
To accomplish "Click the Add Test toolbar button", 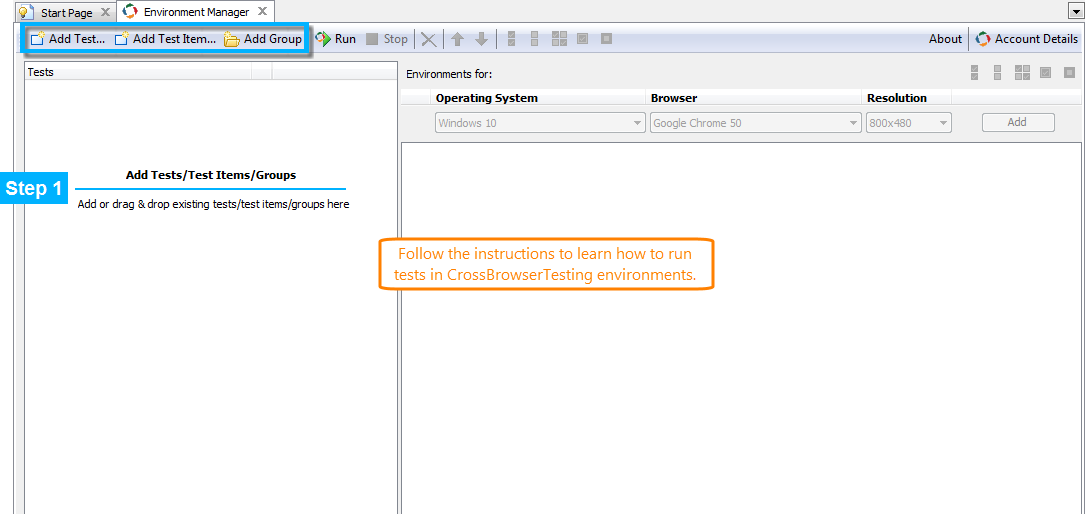I will 68,39.
